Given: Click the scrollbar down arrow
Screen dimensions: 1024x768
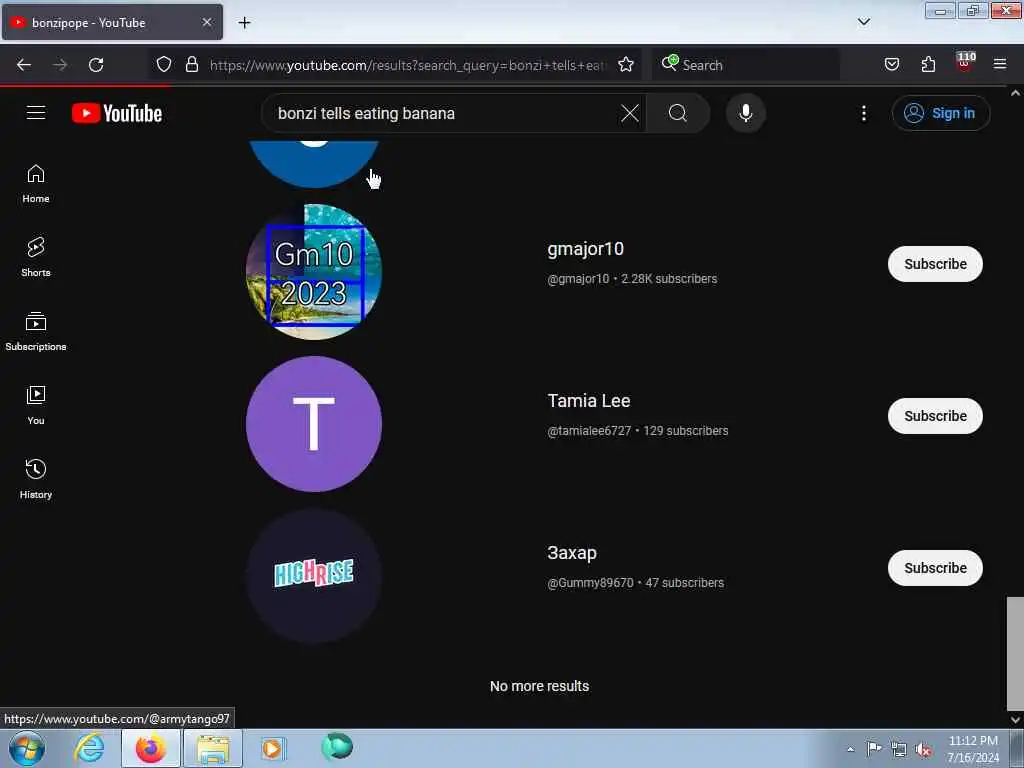Looking at the screenshot, I should coord(1016,720).
